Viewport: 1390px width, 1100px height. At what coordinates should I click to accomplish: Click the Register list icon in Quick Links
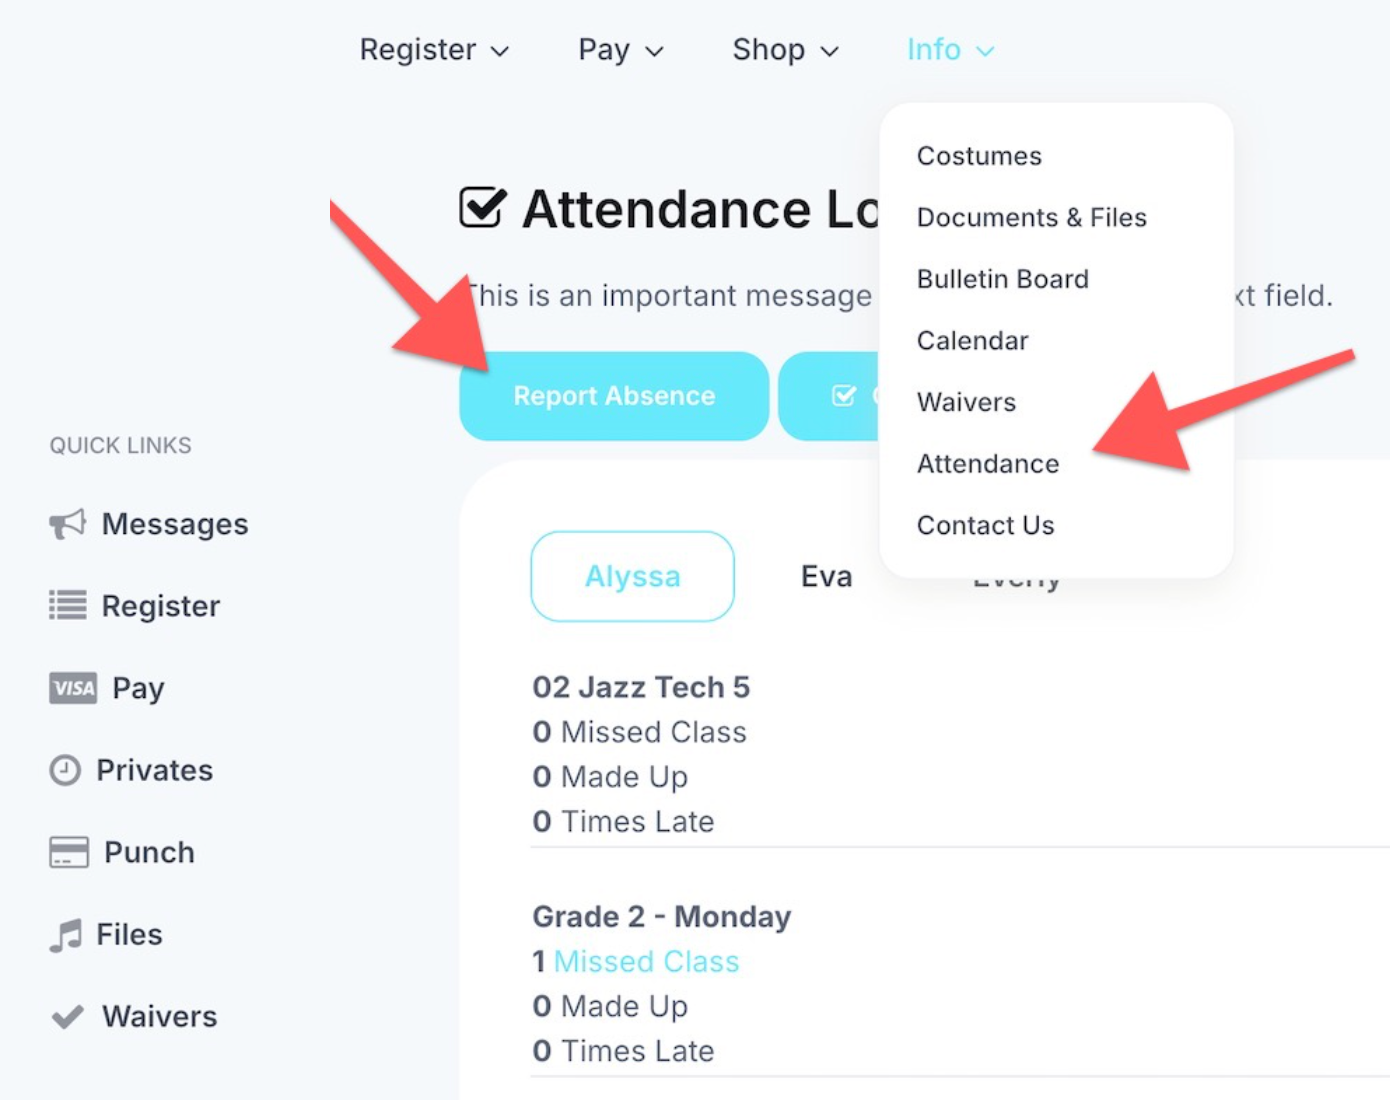(68, 605)
